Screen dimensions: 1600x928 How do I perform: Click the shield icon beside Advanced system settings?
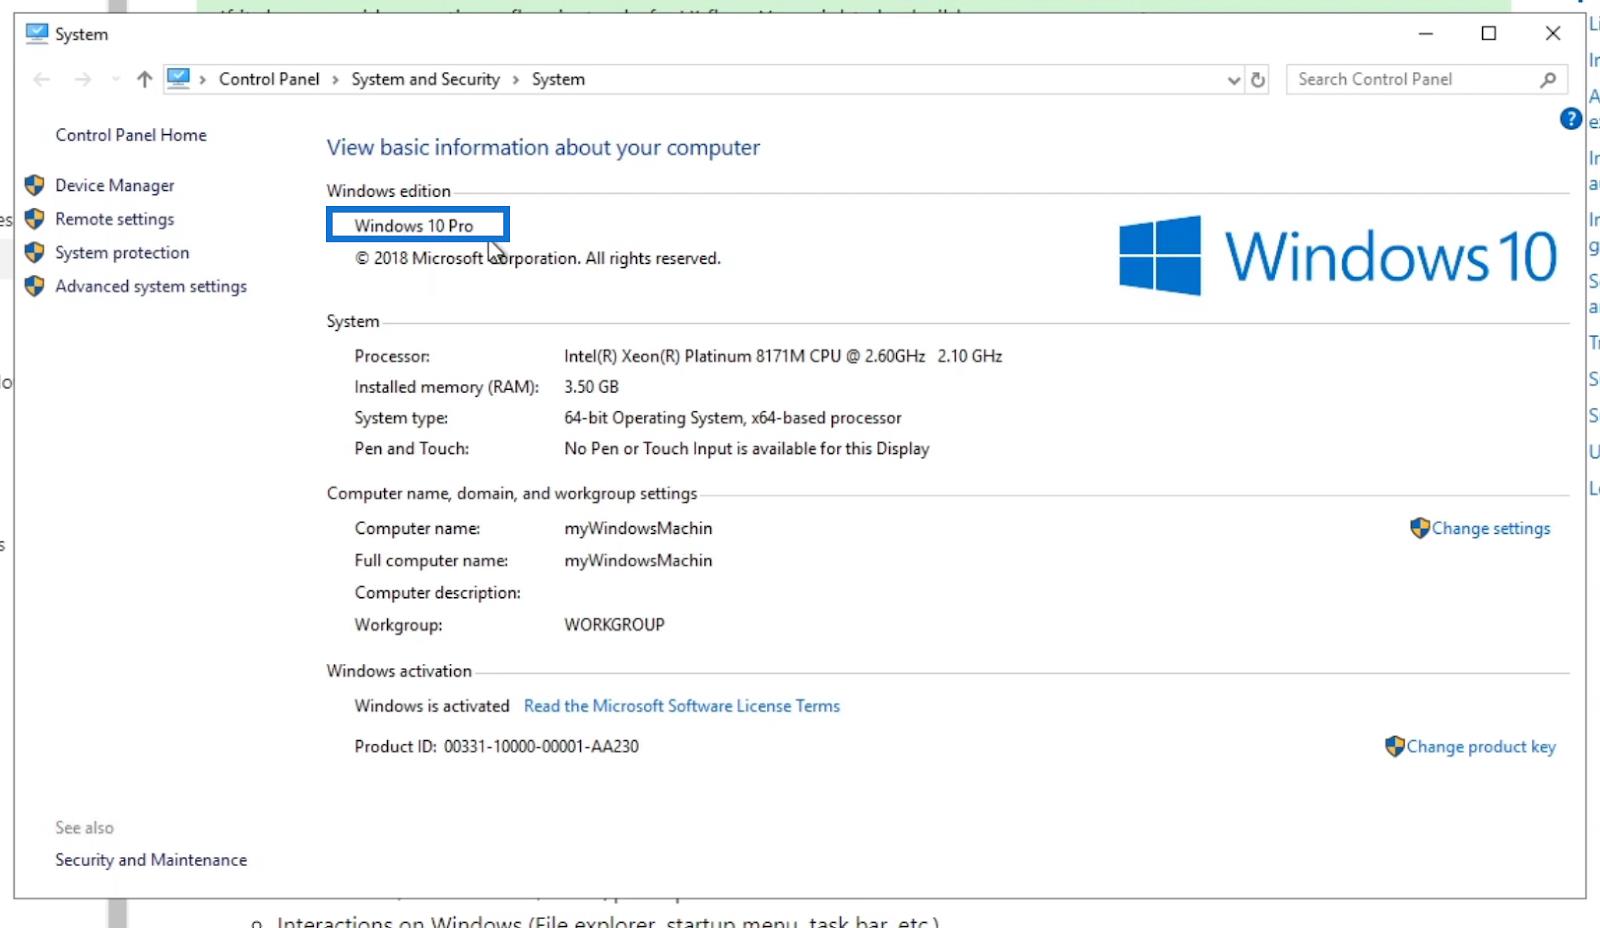(x=35, y=286)
